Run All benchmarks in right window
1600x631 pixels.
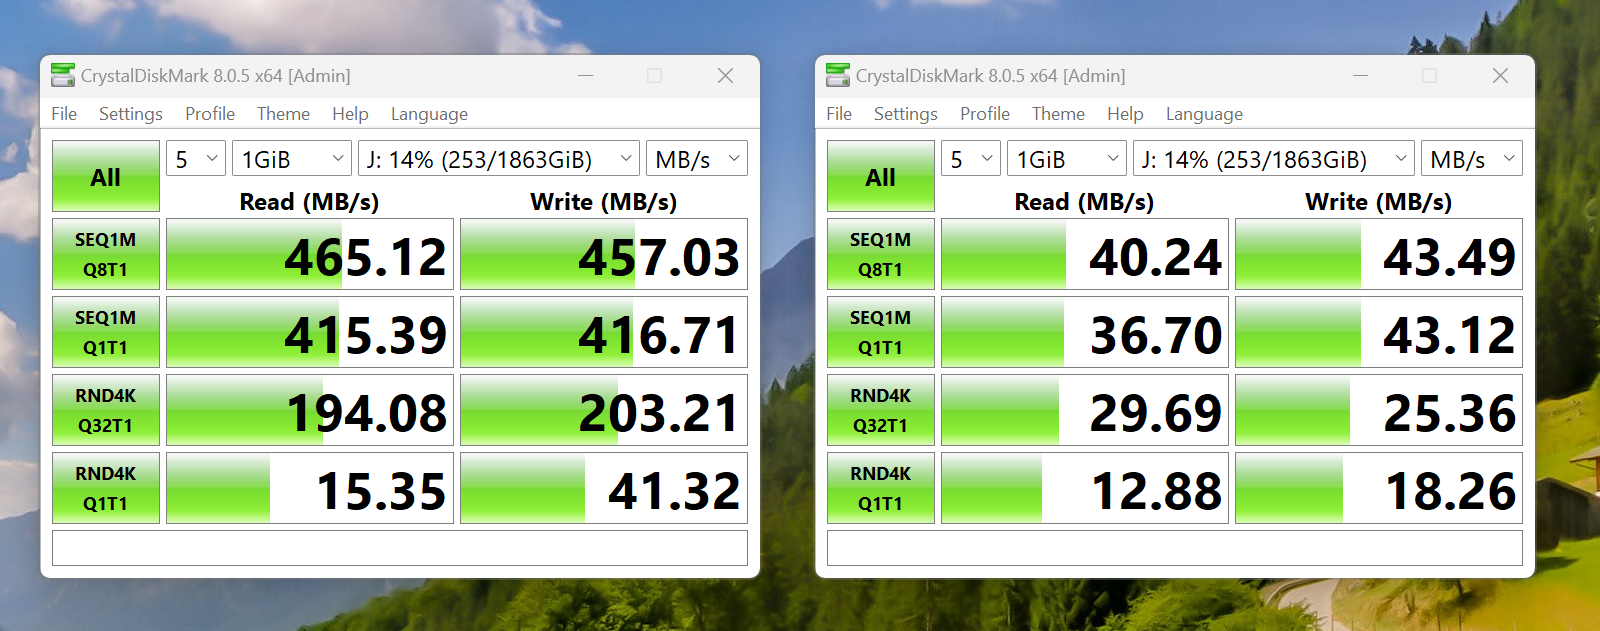coord(880,176)
